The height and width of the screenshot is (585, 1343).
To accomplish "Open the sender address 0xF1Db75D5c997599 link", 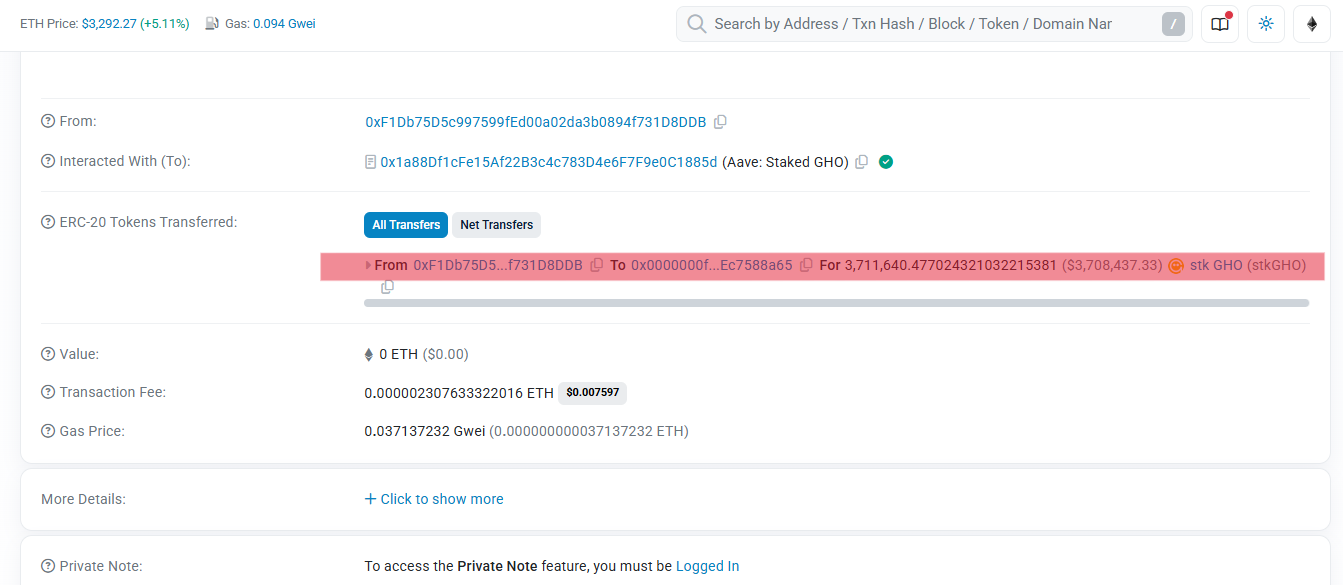I will pyautogui.click(x=535, y=122).
